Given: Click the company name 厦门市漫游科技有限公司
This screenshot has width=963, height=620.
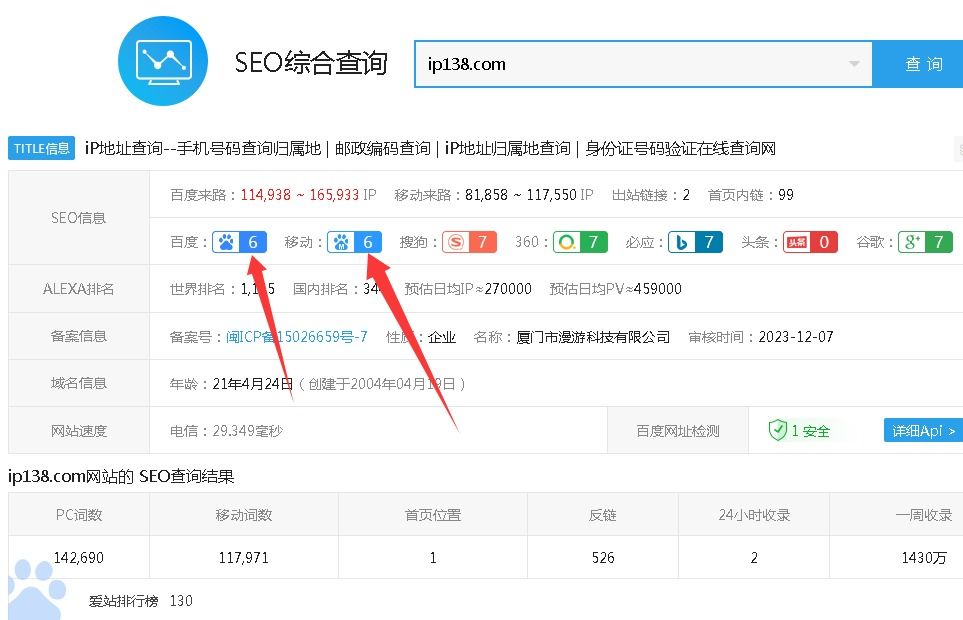Looking at the screenshot, I should [x=593, y=337].
